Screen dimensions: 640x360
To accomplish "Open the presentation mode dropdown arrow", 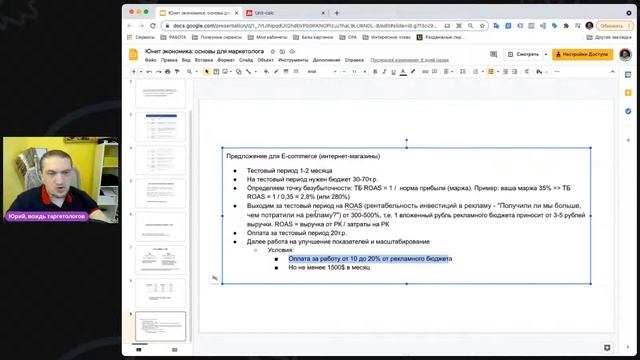I will pyautogui.click(x=546, y=54).
